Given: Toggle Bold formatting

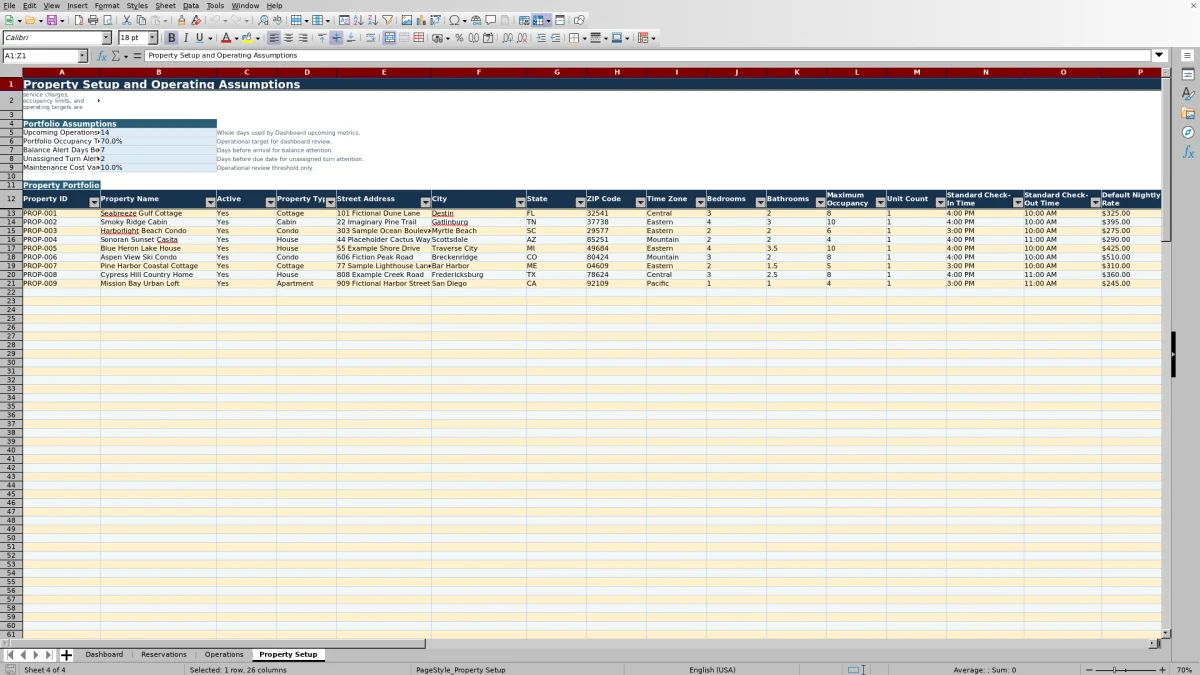Looking at the screenshot, I should [x=171, y=38].
